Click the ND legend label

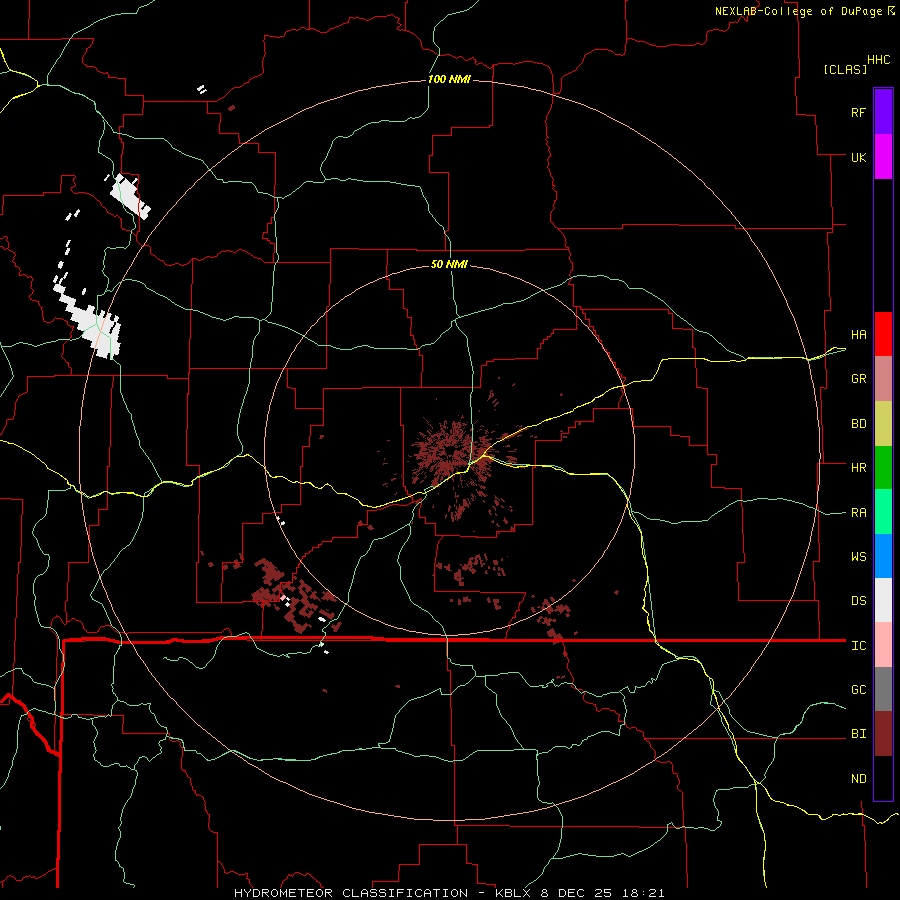(858, 779)
